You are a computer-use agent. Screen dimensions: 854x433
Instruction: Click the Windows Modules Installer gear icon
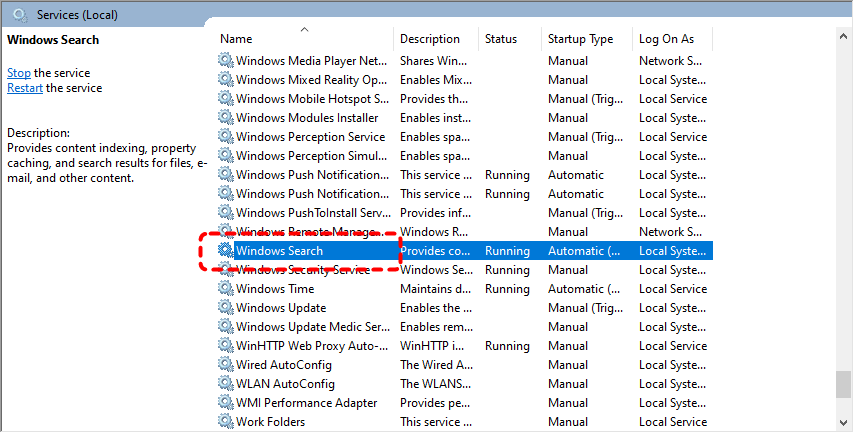click(226, 118)
